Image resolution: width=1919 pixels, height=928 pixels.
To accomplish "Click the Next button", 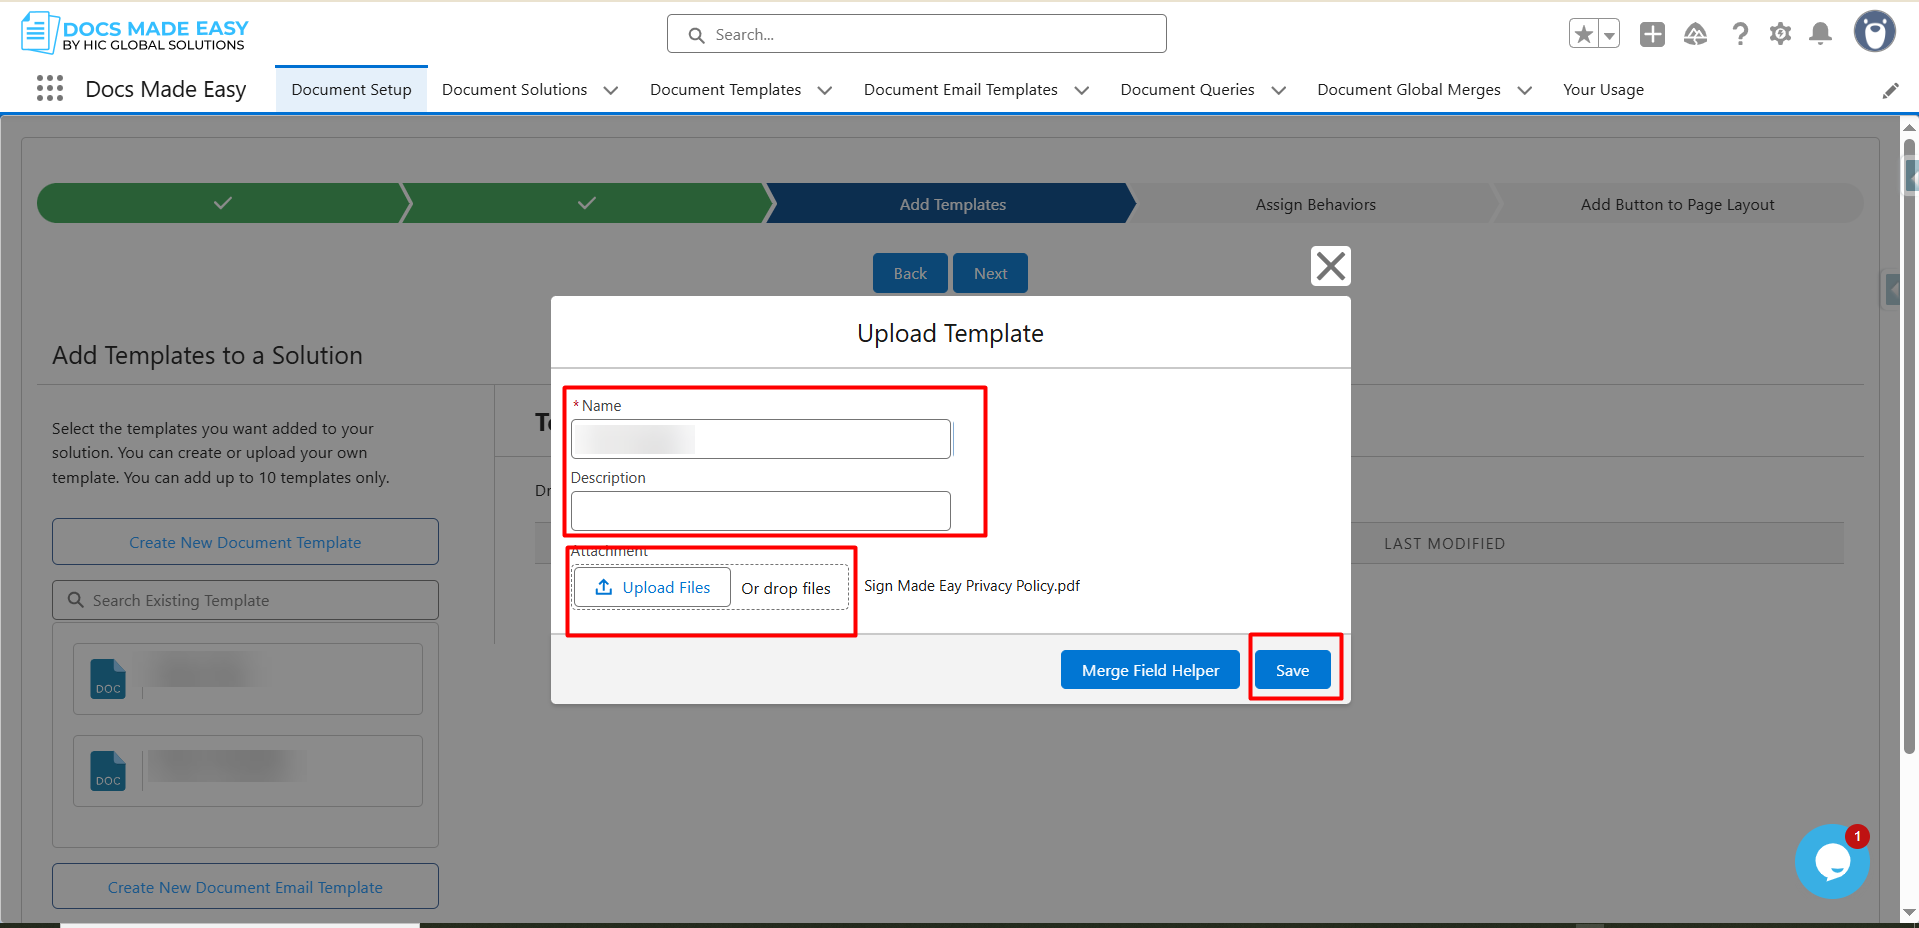I will 990,273.
